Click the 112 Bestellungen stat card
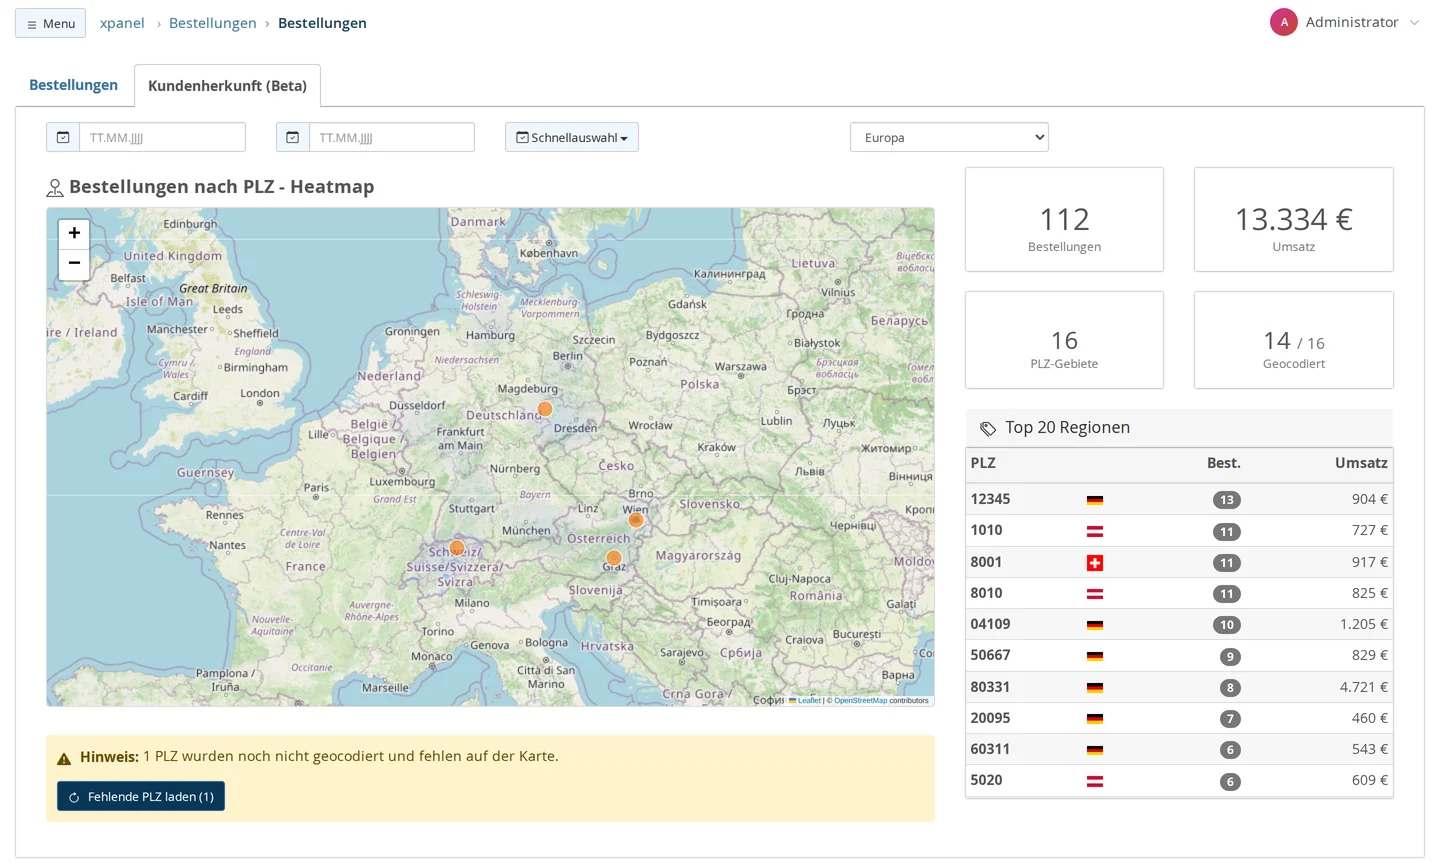The image size is (1432, 867). 1064,219
